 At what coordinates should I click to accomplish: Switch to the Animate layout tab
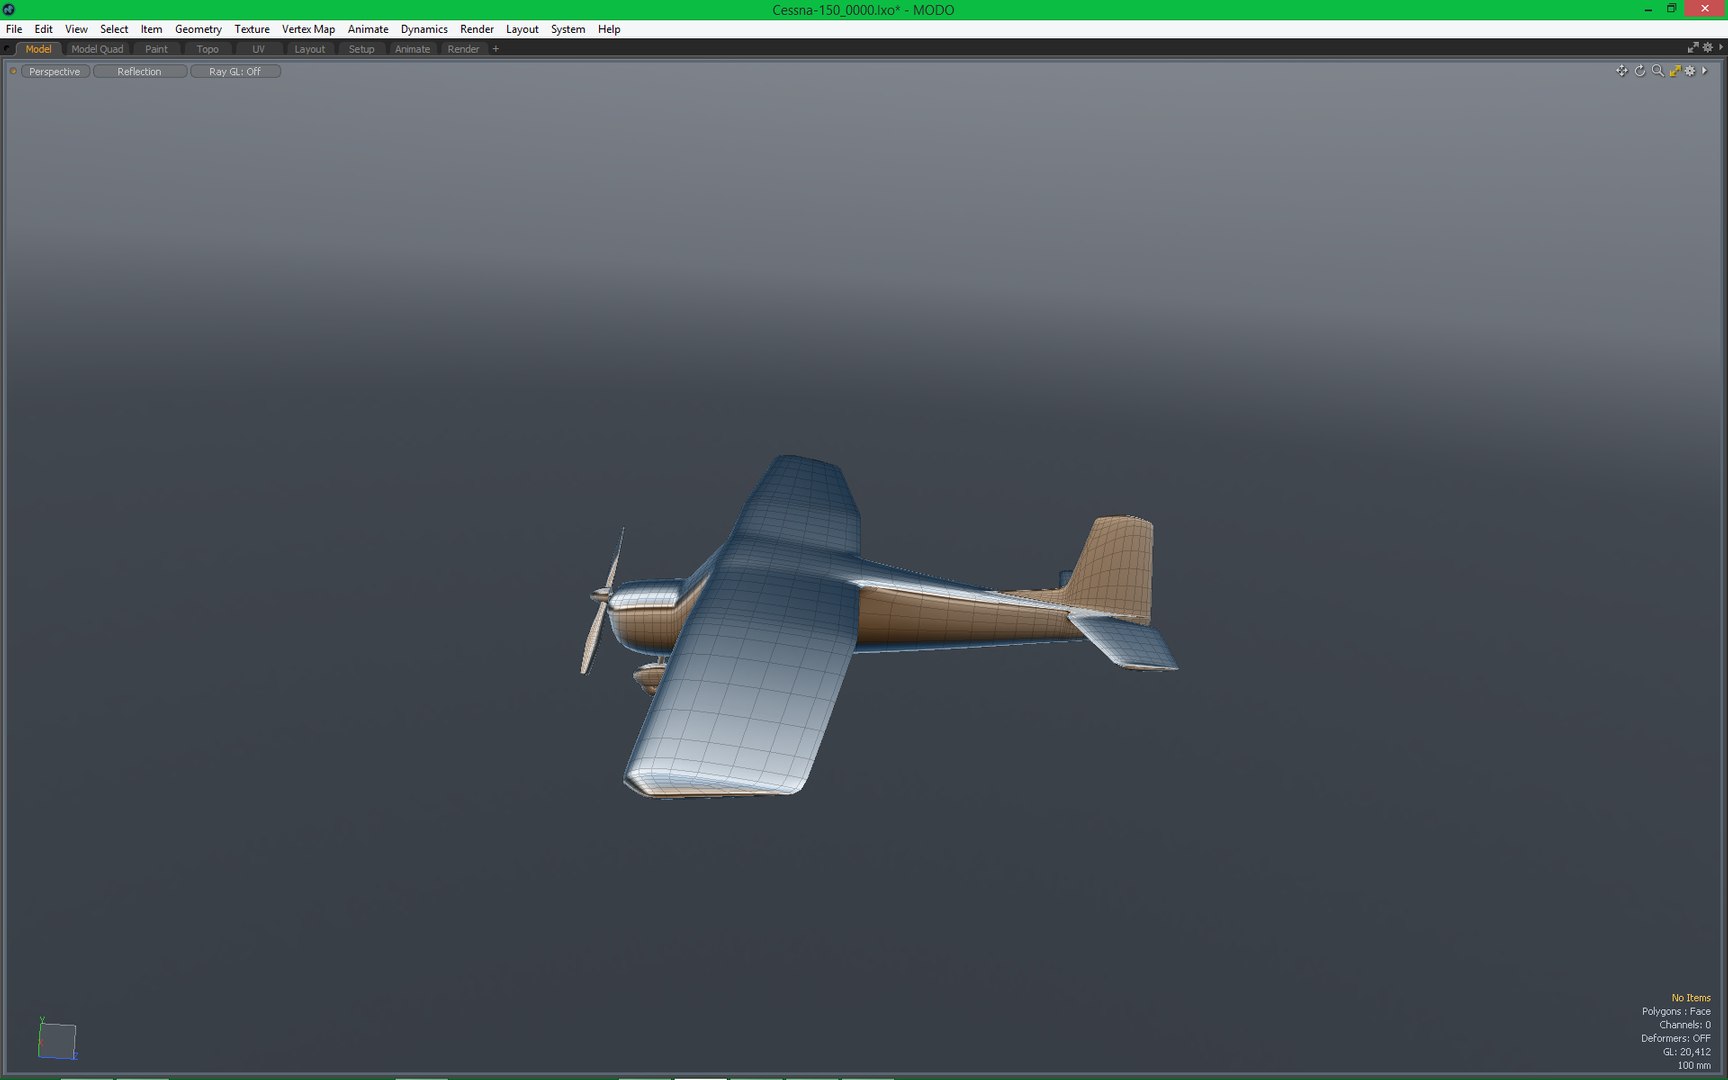[x=412, y=49]
